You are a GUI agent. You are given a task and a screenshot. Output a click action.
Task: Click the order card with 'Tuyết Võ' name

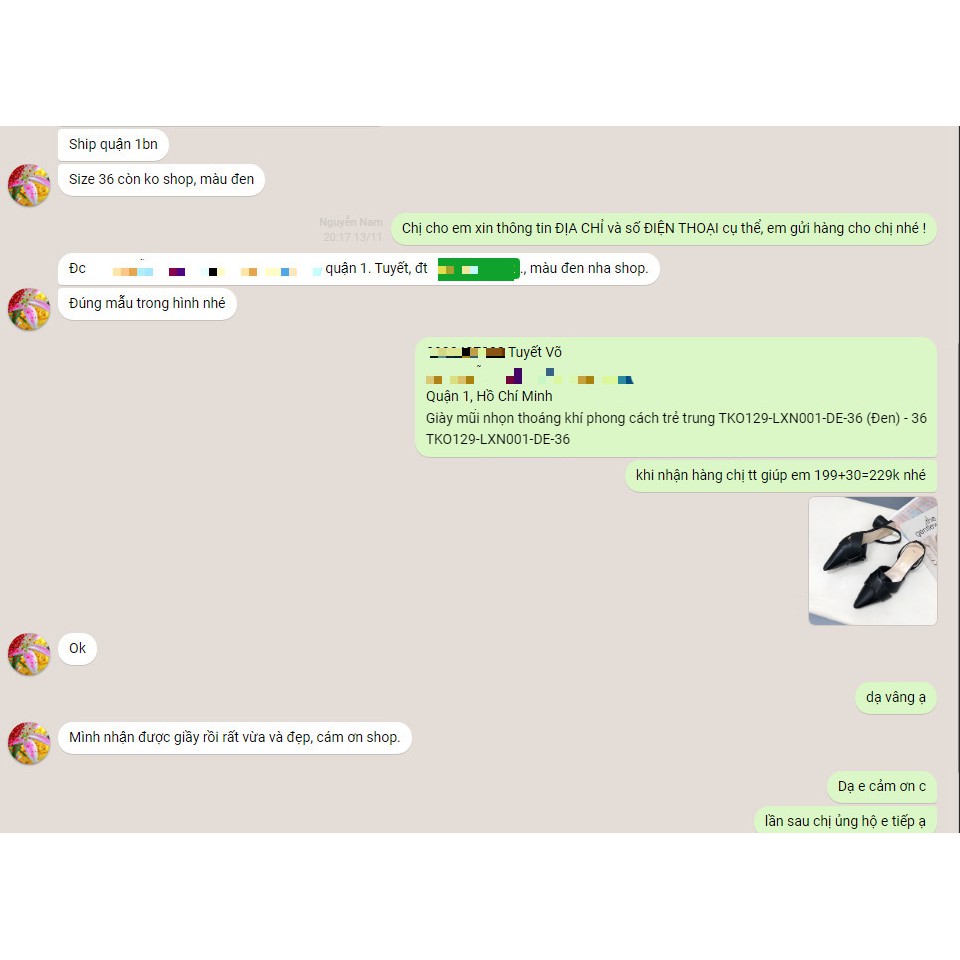[x=676, y=397]
